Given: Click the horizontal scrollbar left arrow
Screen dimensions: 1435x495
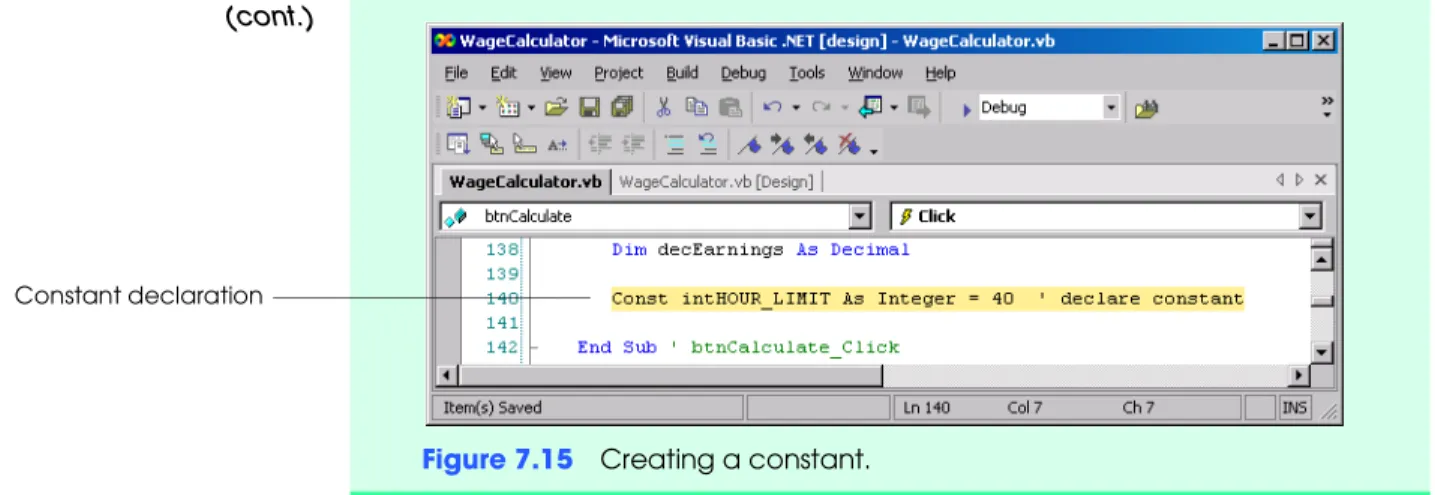Looking at the screenshot, I should point(449,376).
